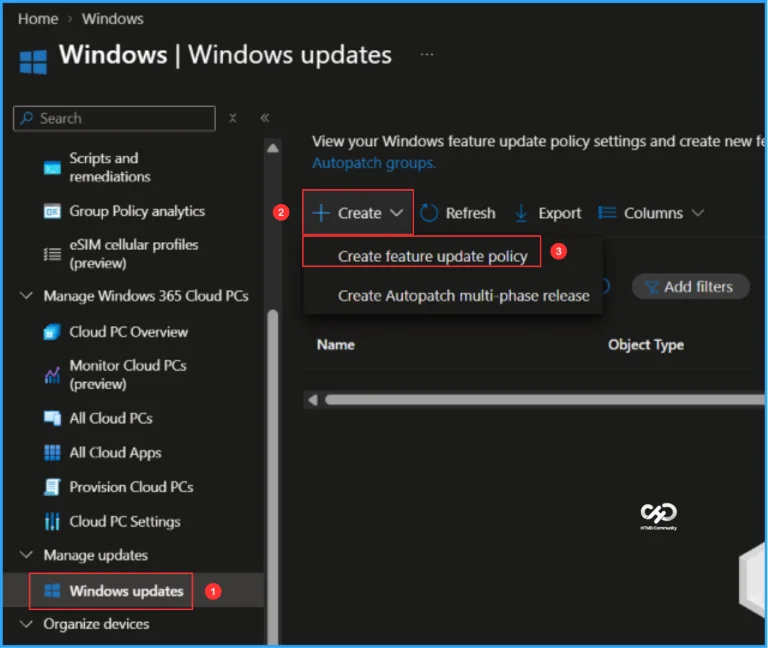
Task: Sort by Object Type column header
Action: tap(646, 345)
